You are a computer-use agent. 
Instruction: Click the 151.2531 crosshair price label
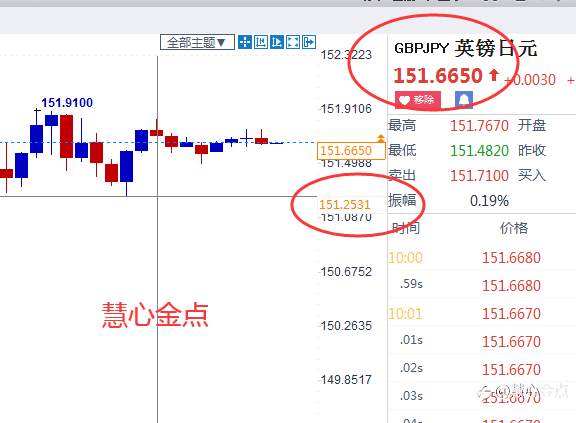345,205
